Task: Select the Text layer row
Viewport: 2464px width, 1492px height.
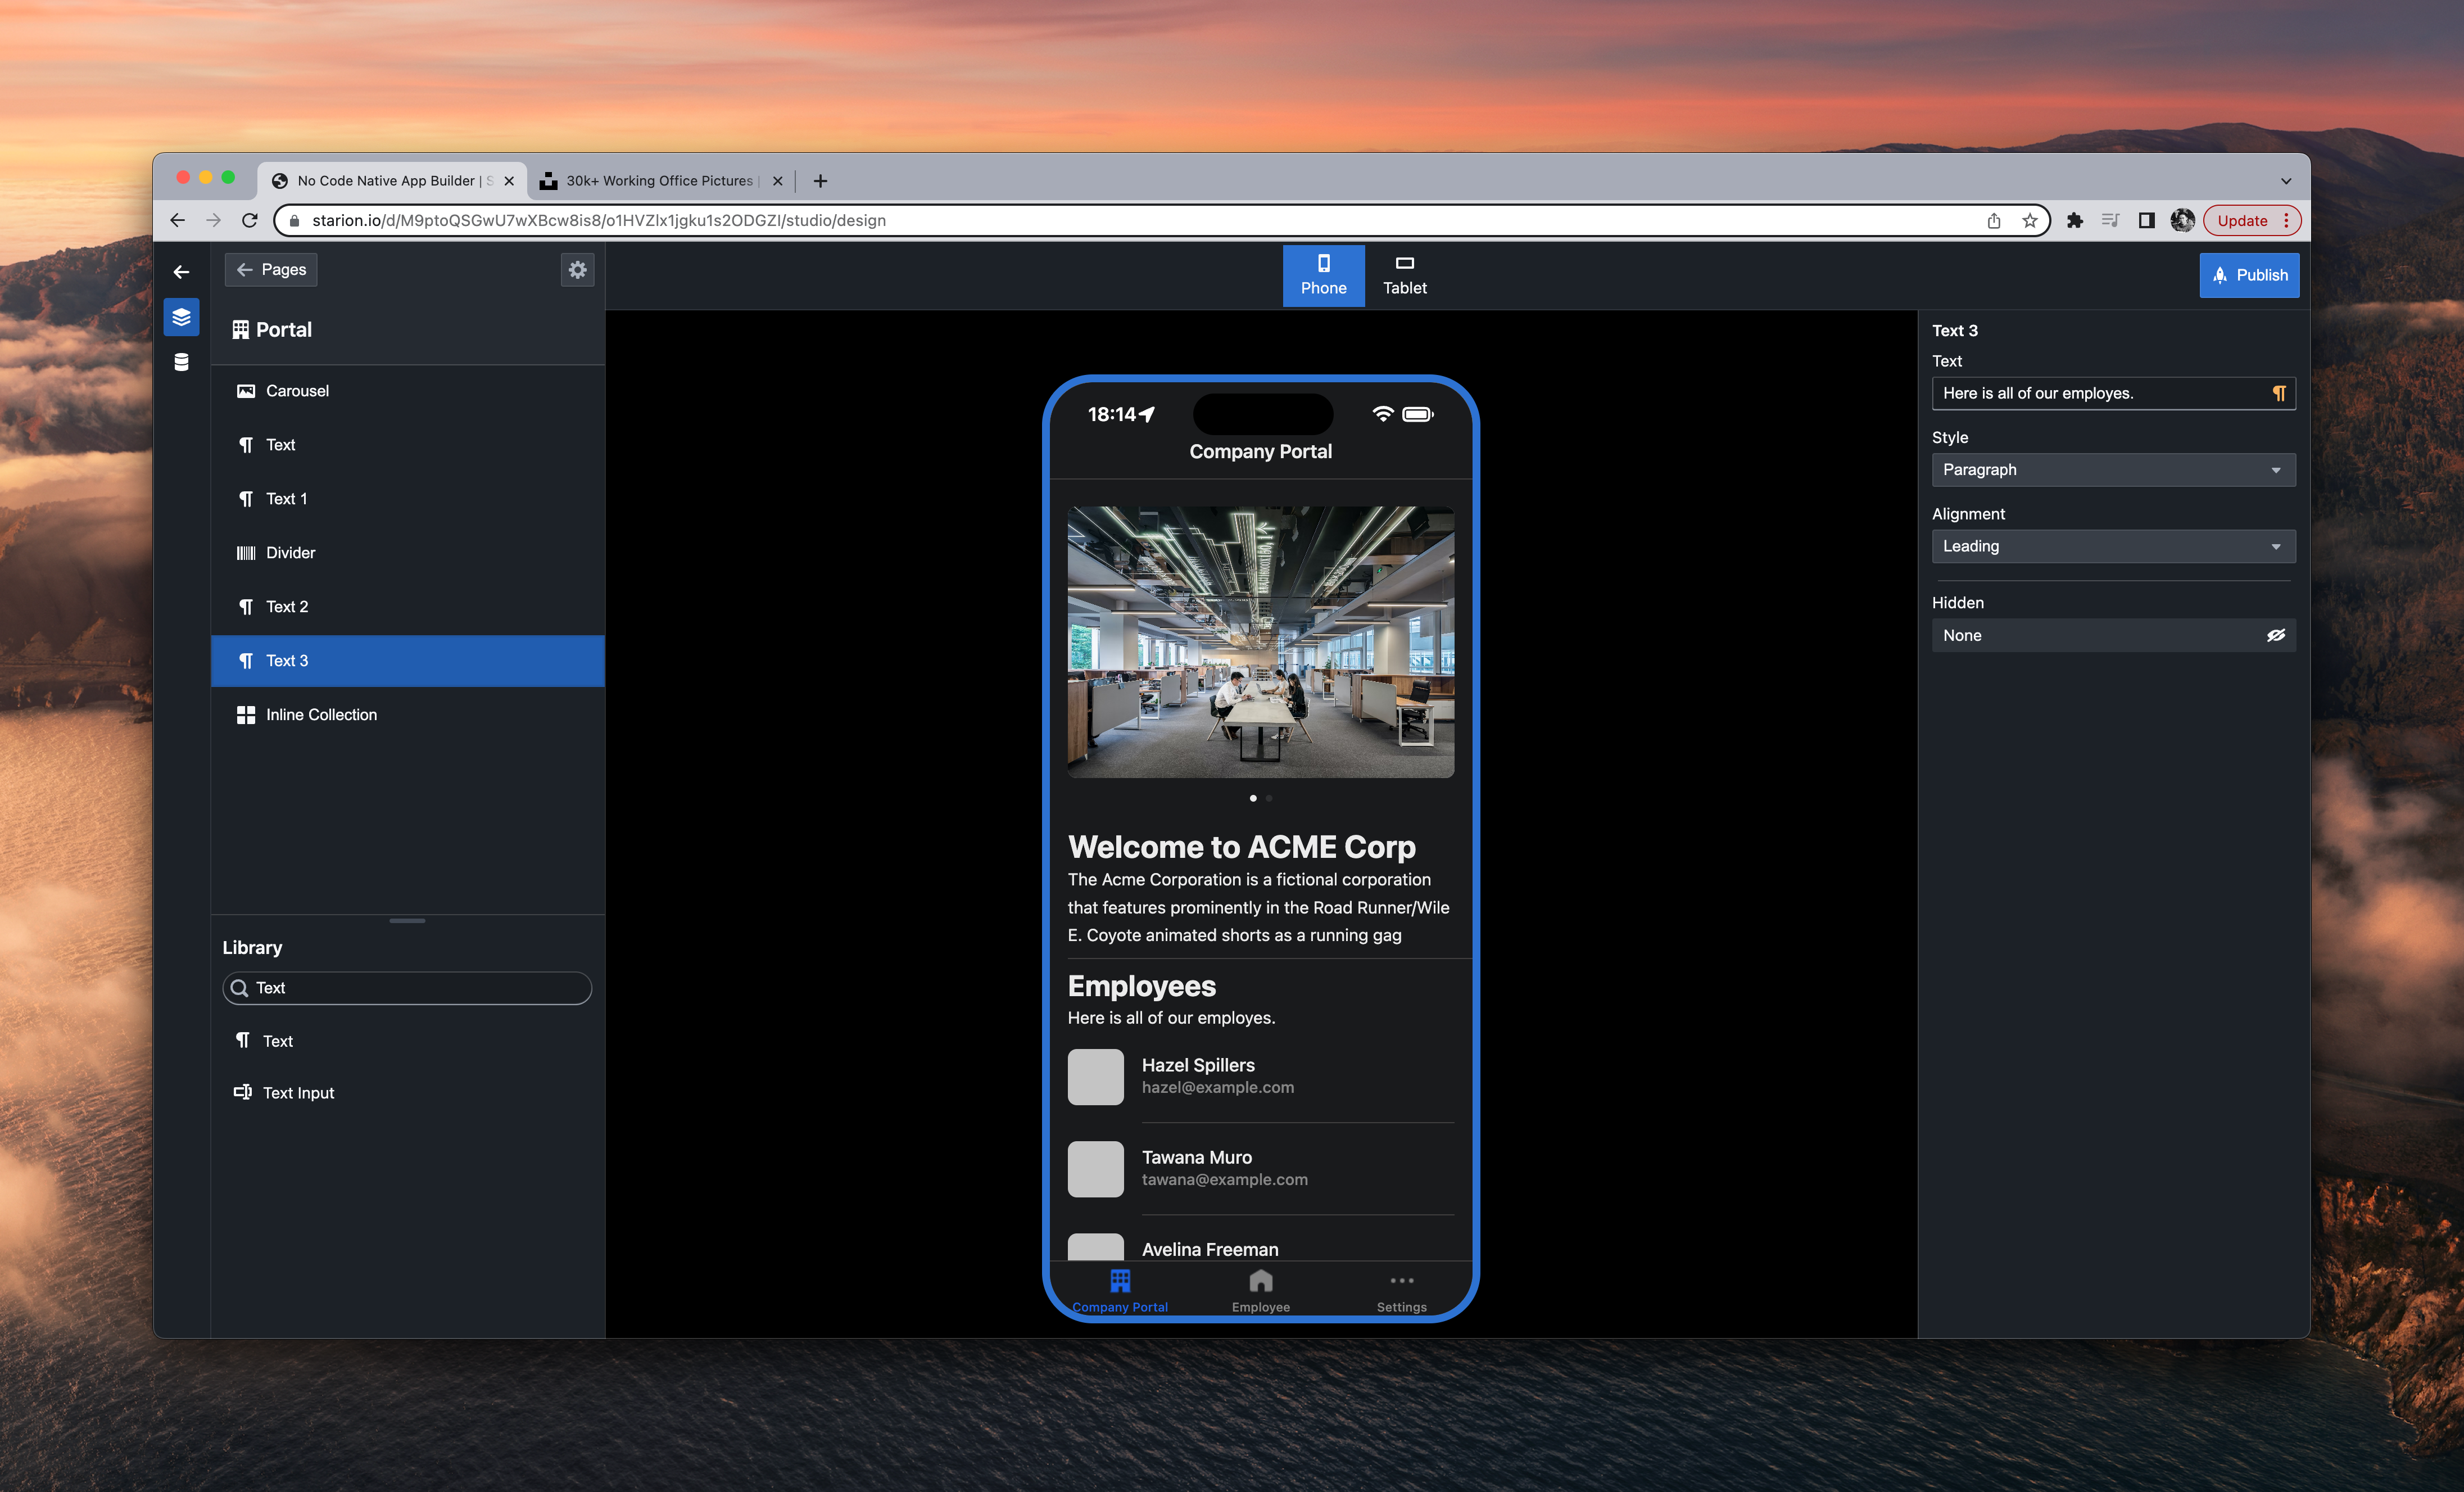Action: (x=408, y=445)
